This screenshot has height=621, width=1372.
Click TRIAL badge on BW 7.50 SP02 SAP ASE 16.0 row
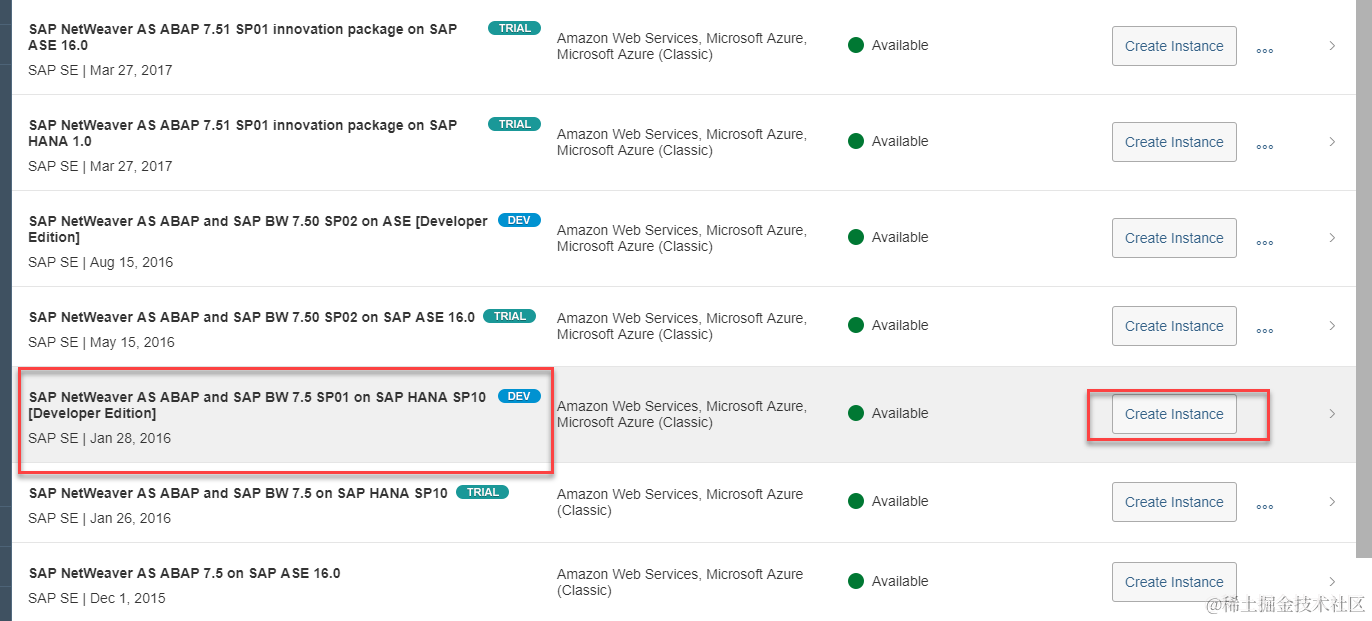(x=509, y=316)
